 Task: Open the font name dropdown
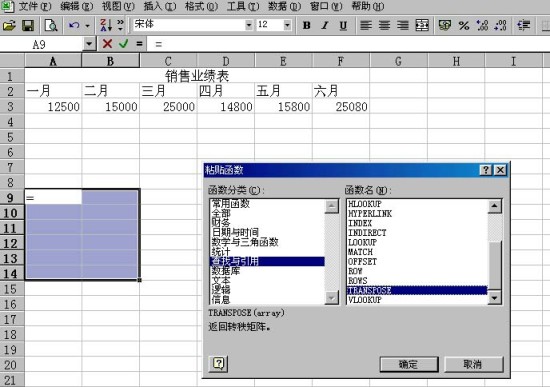[x=248, y=25]
